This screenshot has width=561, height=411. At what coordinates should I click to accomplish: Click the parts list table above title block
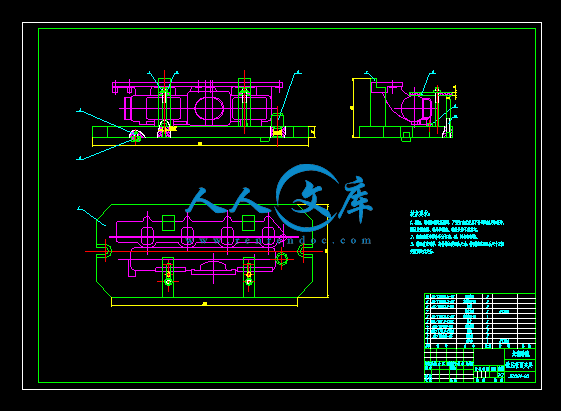pos(480,321)
